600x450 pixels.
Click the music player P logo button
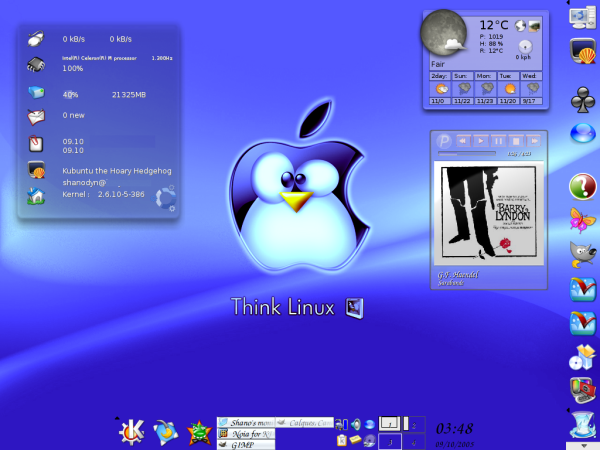(444, 141)
